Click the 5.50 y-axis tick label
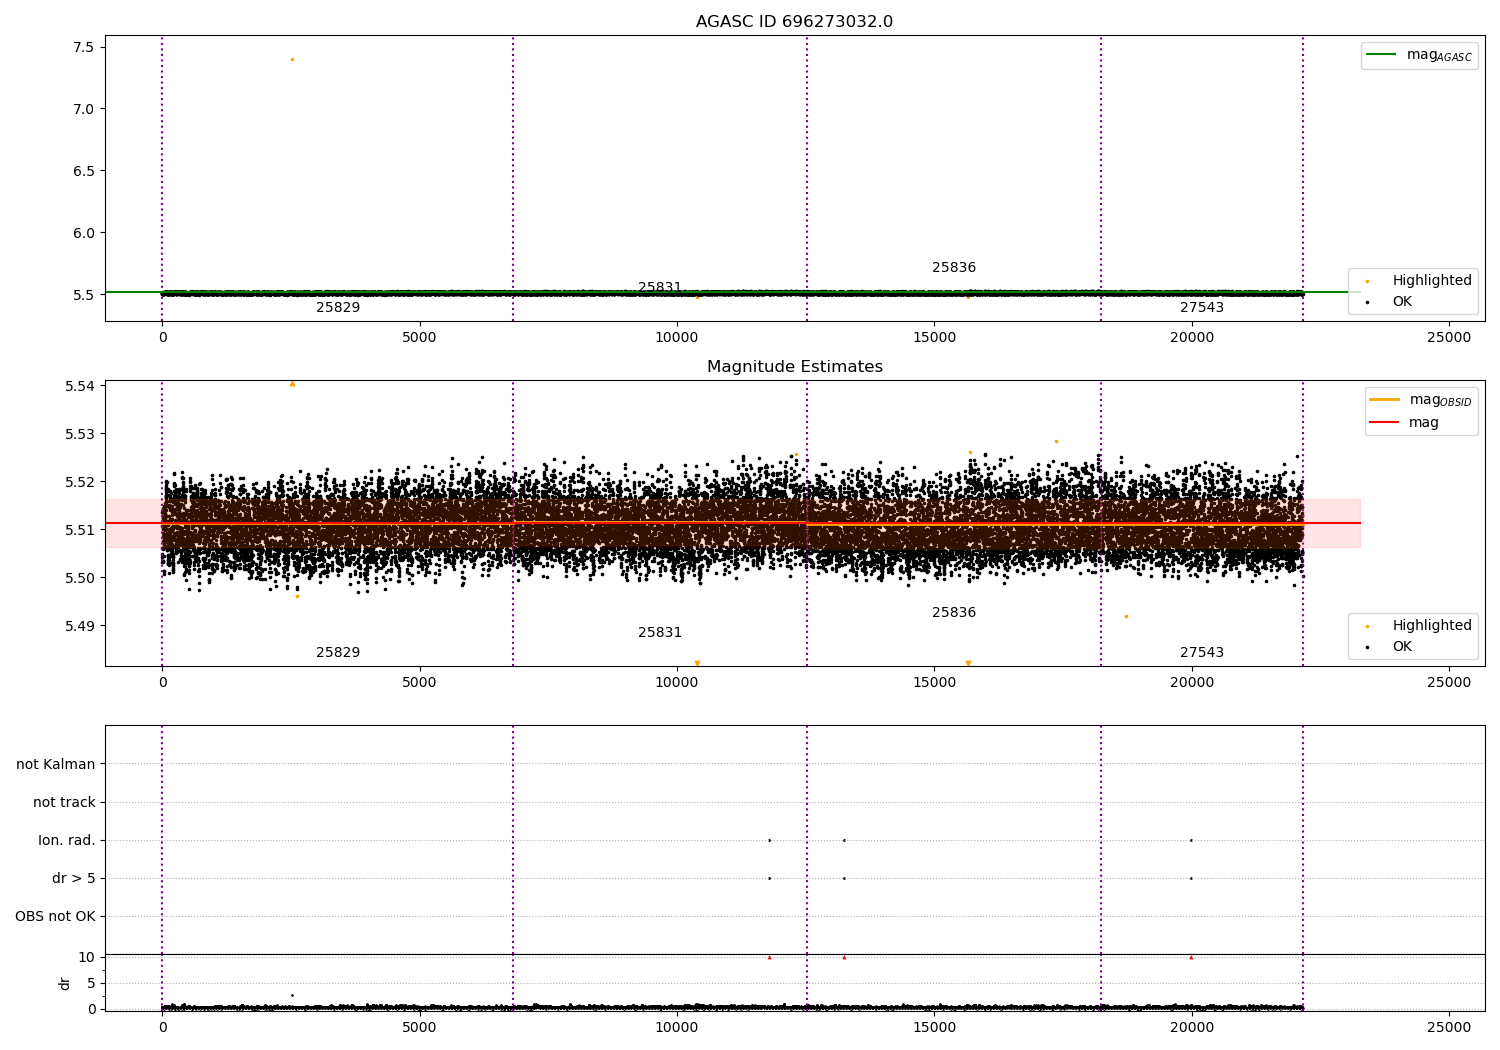This screenshot has height=1050, width=1500. point(80,578)
